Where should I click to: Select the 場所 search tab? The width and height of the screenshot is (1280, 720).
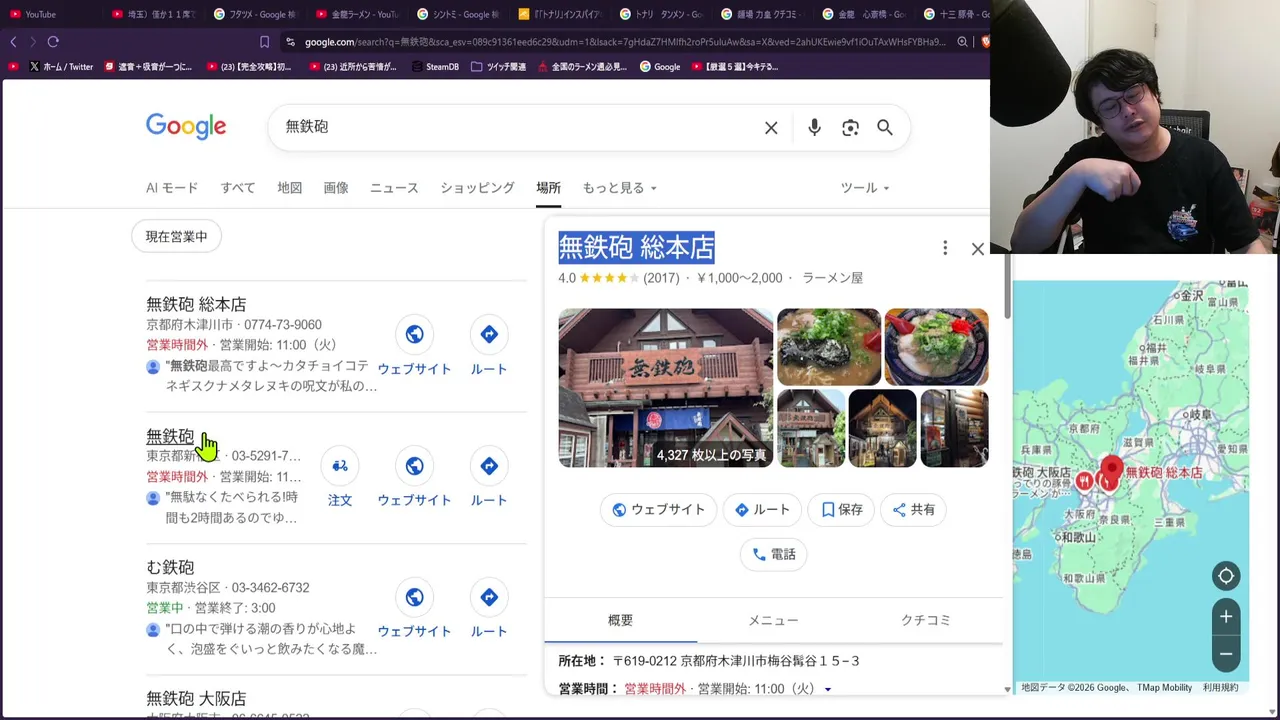(548, 188)
